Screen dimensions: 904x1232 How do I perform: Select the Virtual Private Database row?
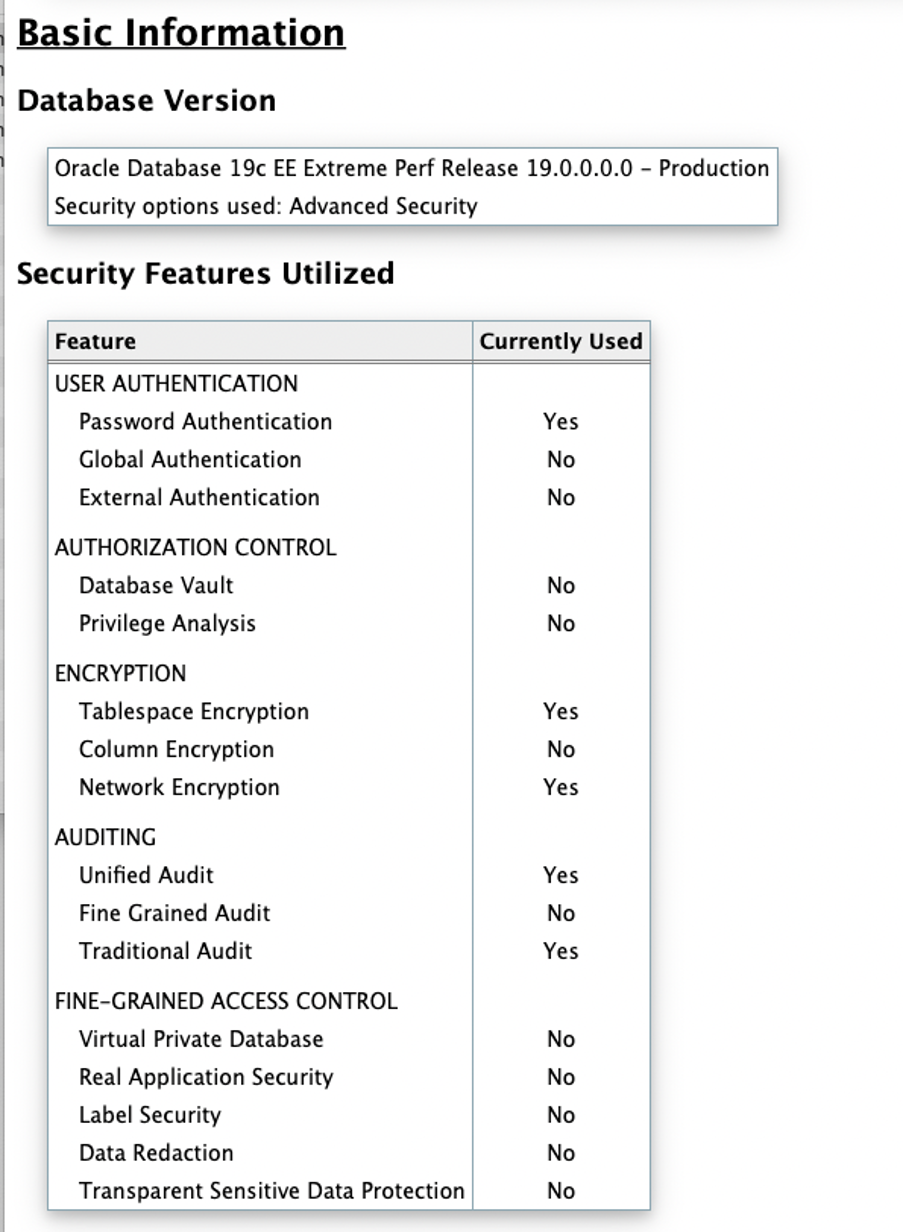pos(201,1040)
